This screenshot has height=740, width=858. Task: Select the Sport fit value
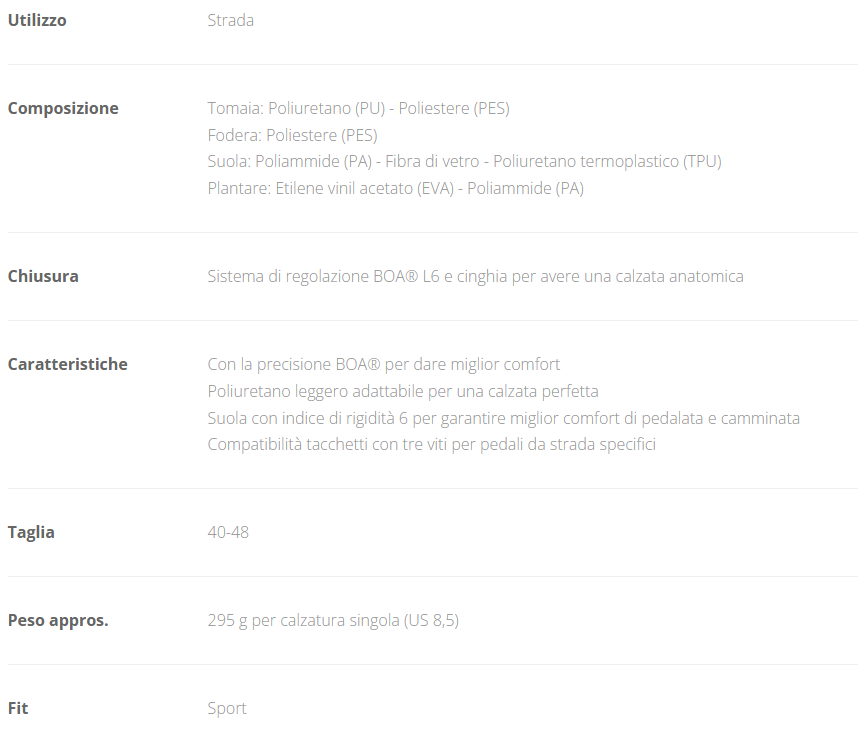pyautogui.click(x=227, y=708)
